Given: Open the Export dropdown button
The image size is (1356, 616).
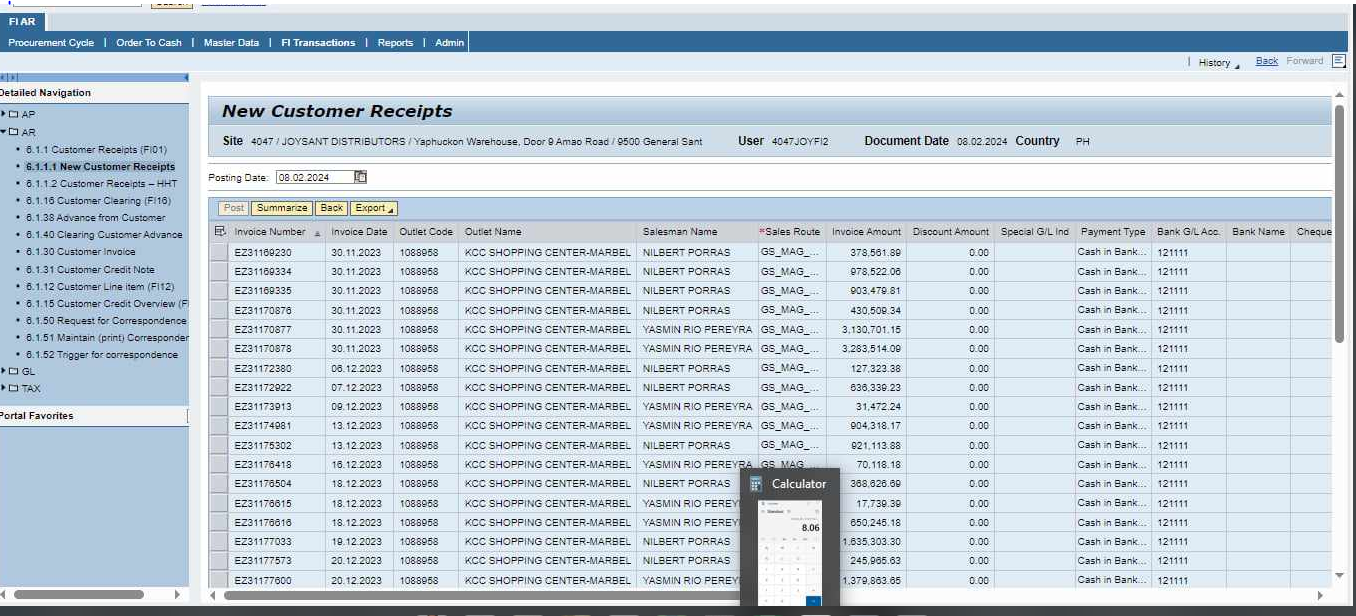Looking at the screenshot, I should click(x=374, y=208).
